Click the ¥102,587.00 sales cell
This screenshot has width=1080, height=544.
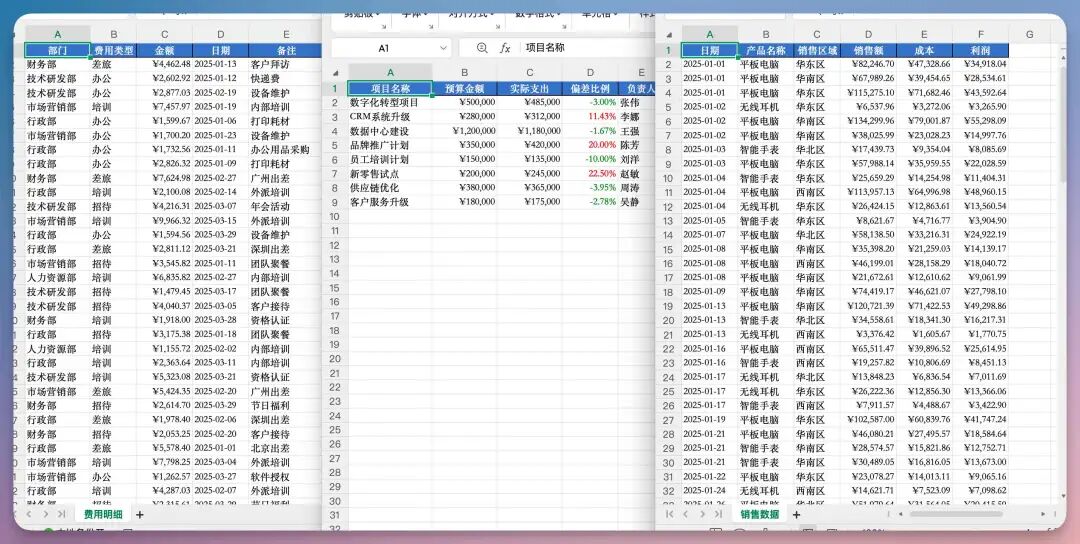(x=868, y=419)
